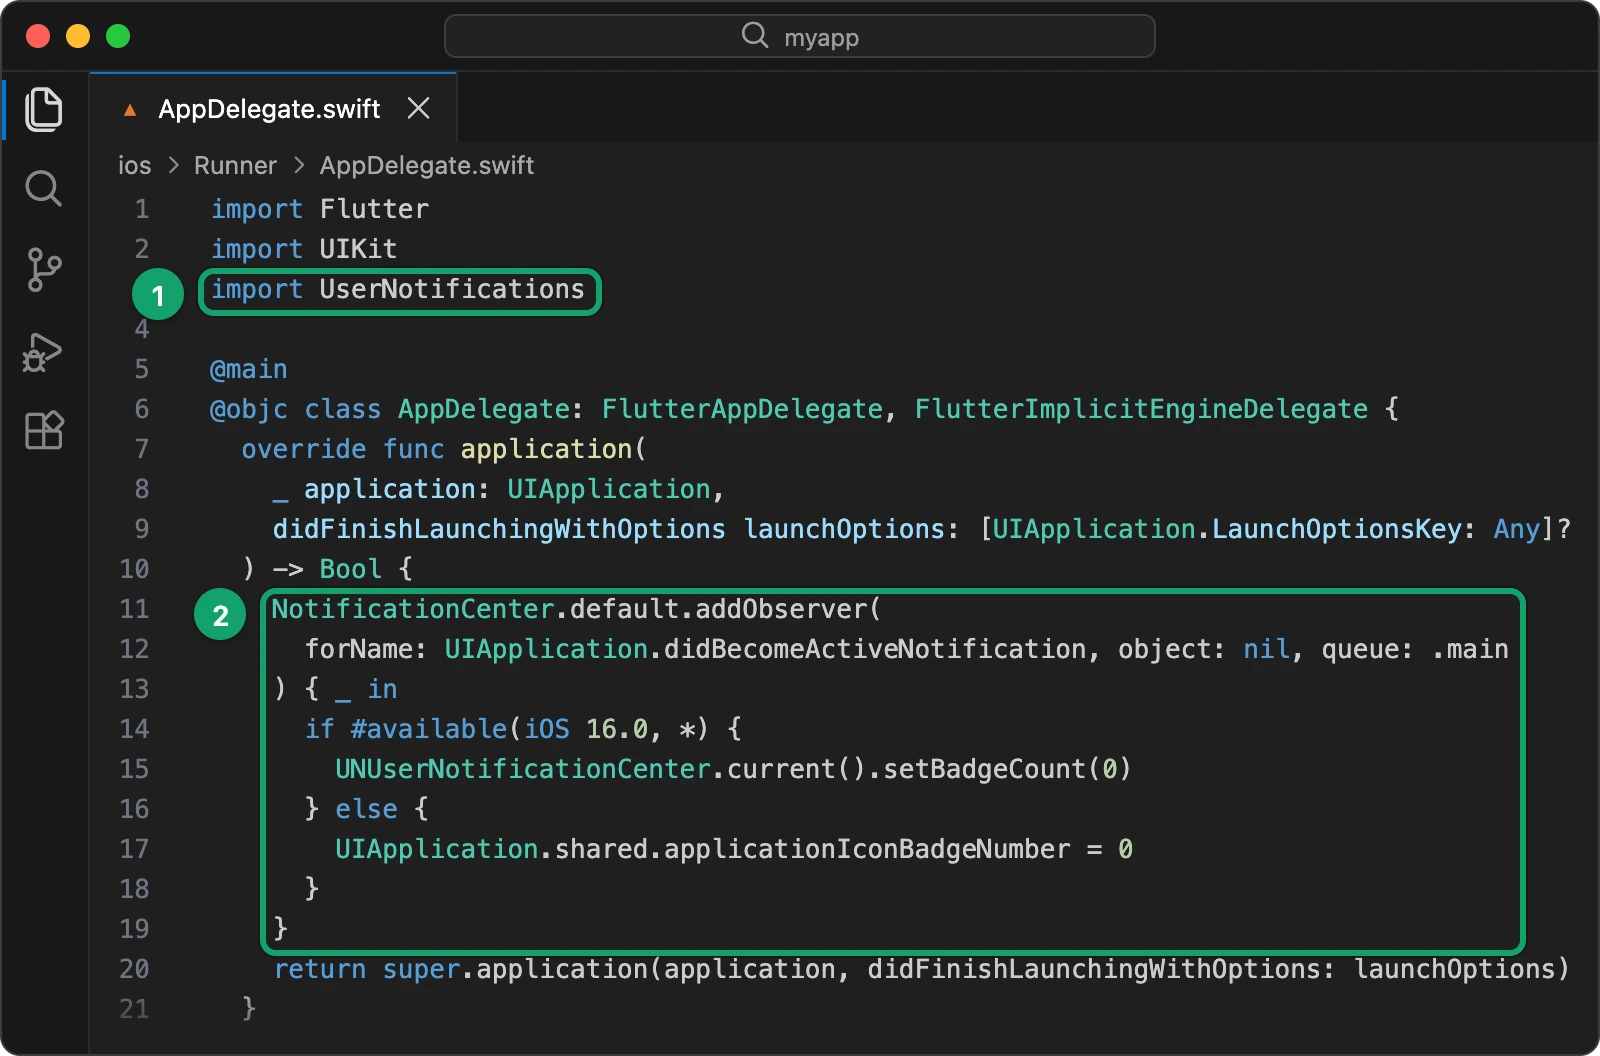Click #available on line 14
This screenshot has height=1056, width=1600.
click(429, 729)
